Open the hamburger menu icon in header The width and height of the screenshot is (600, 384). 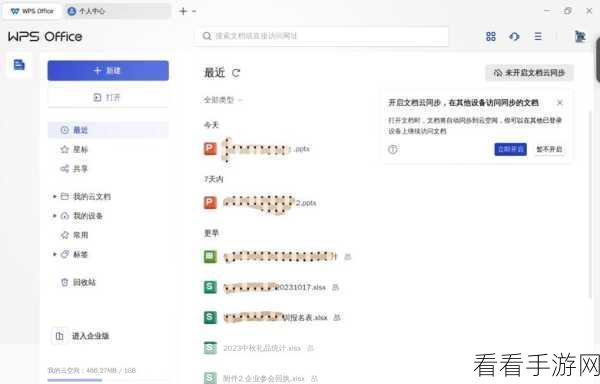click(538, 36)
